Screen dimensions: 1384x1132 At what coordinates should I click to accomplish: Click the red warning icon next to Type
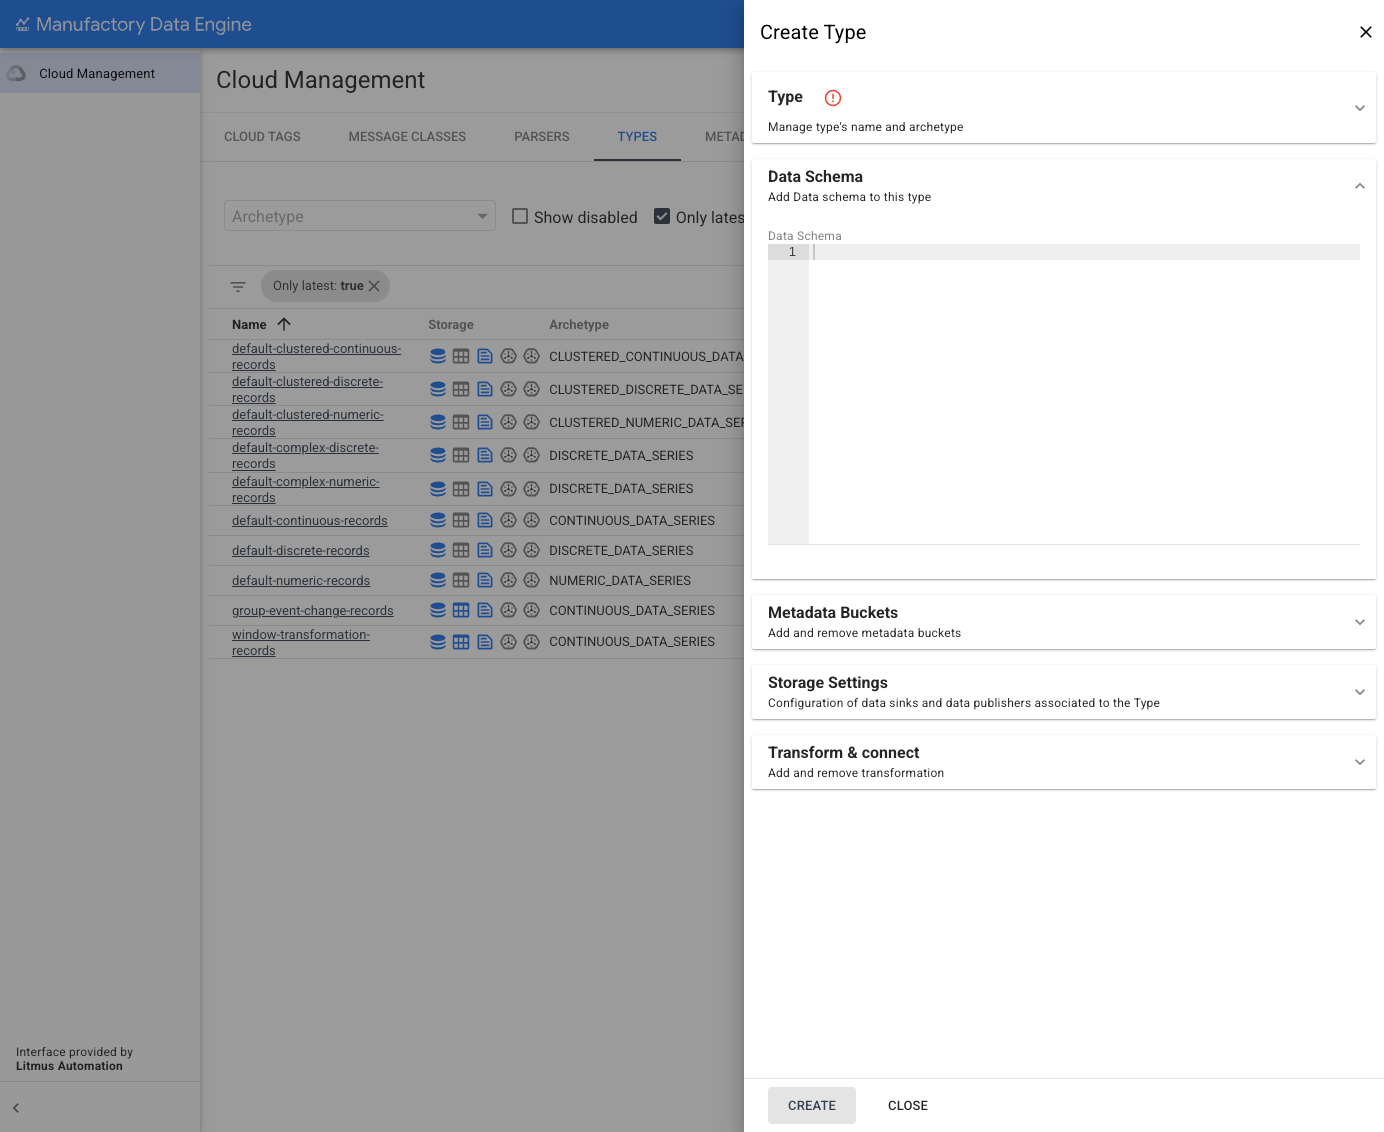[x=833, y=98]
